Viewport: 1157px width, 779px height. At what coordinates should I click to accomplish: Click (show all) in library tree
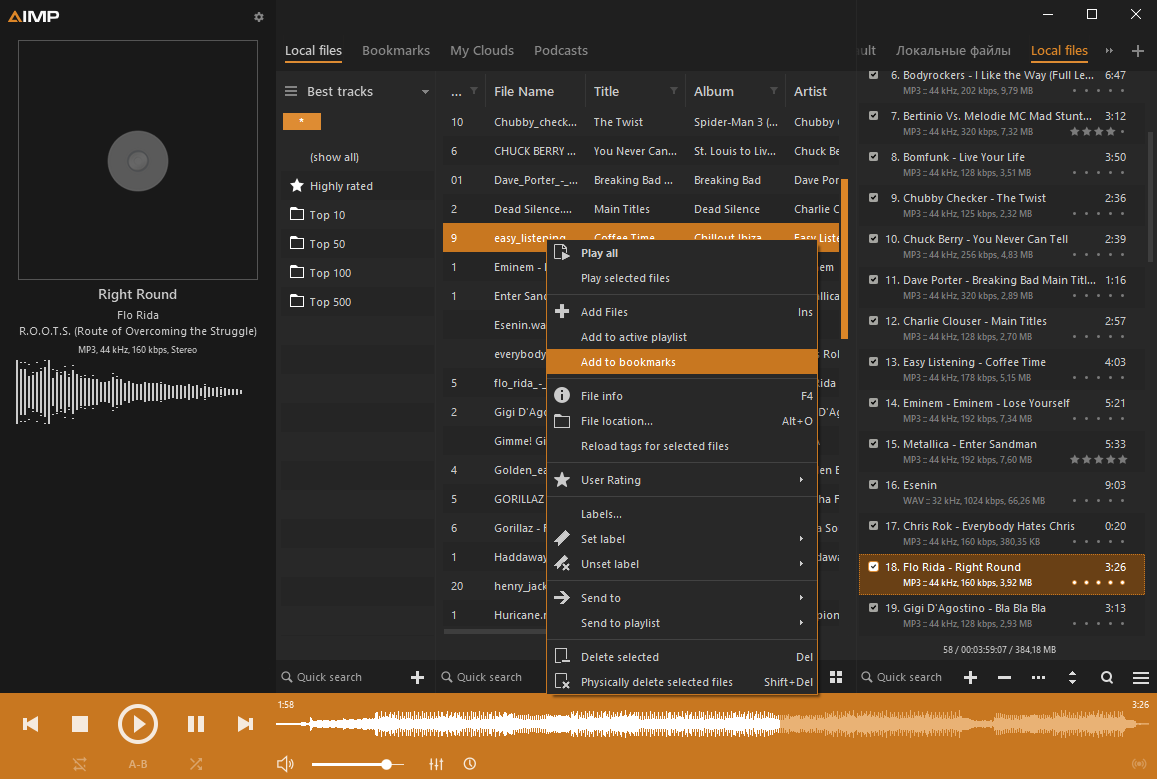point(334,157)
